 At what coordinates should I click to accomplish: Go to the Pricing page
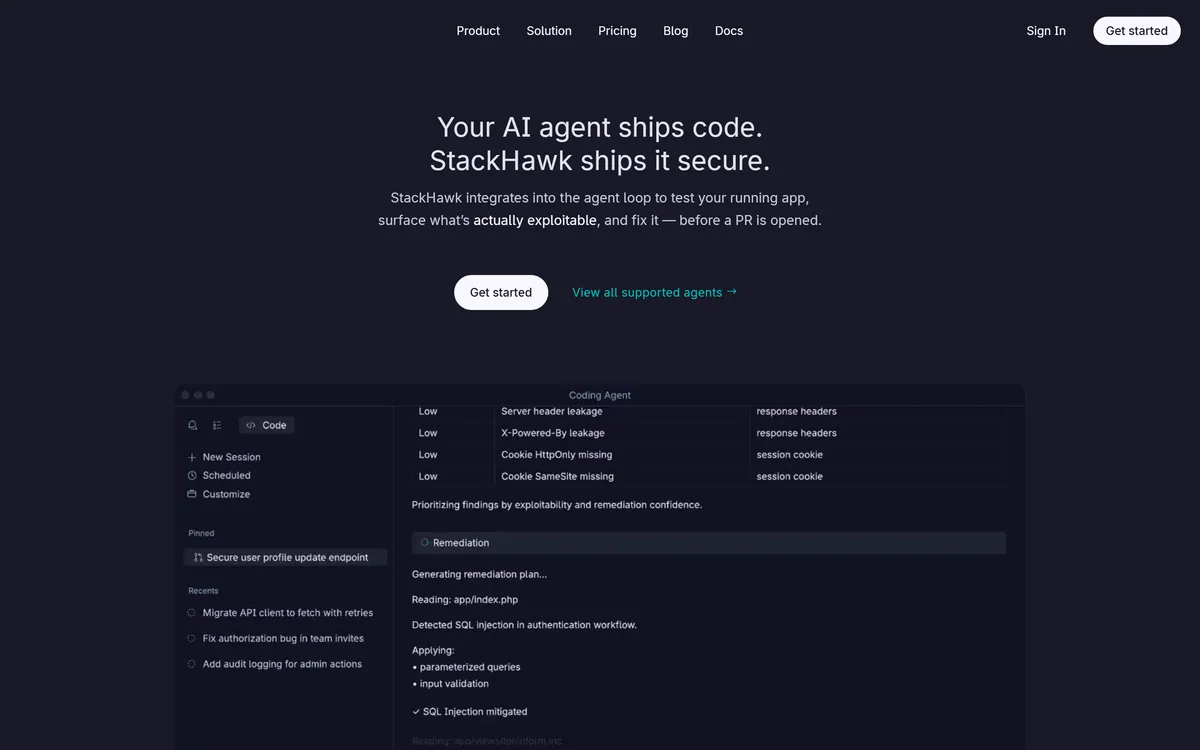(x=617, y=31)
